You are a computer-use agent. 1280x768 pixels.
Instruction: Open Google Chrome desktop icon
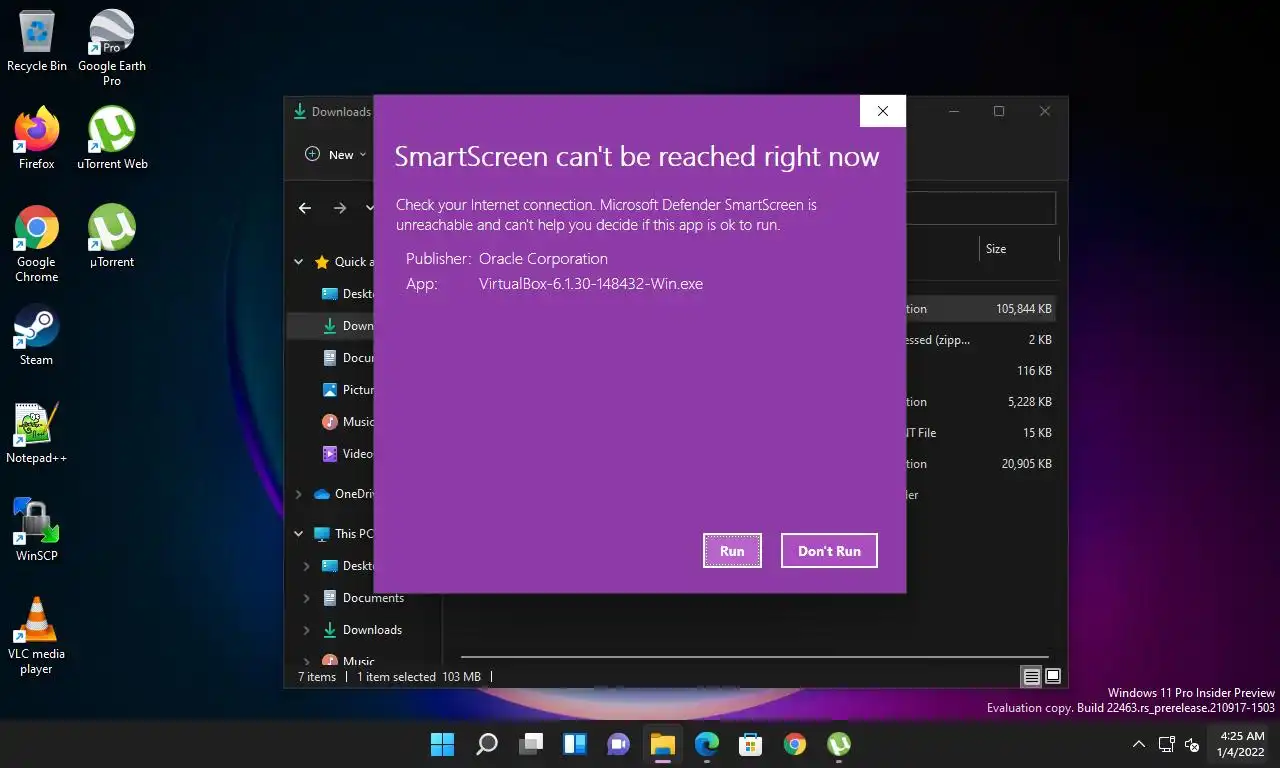click(37, 244)
